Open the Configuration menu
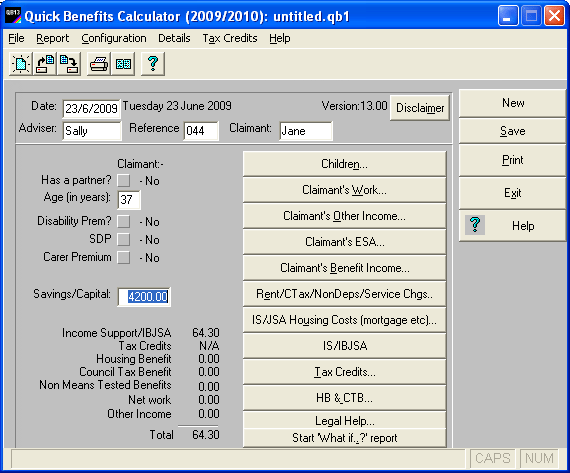This screenshot has width=570, height=473. coord(114,38)
